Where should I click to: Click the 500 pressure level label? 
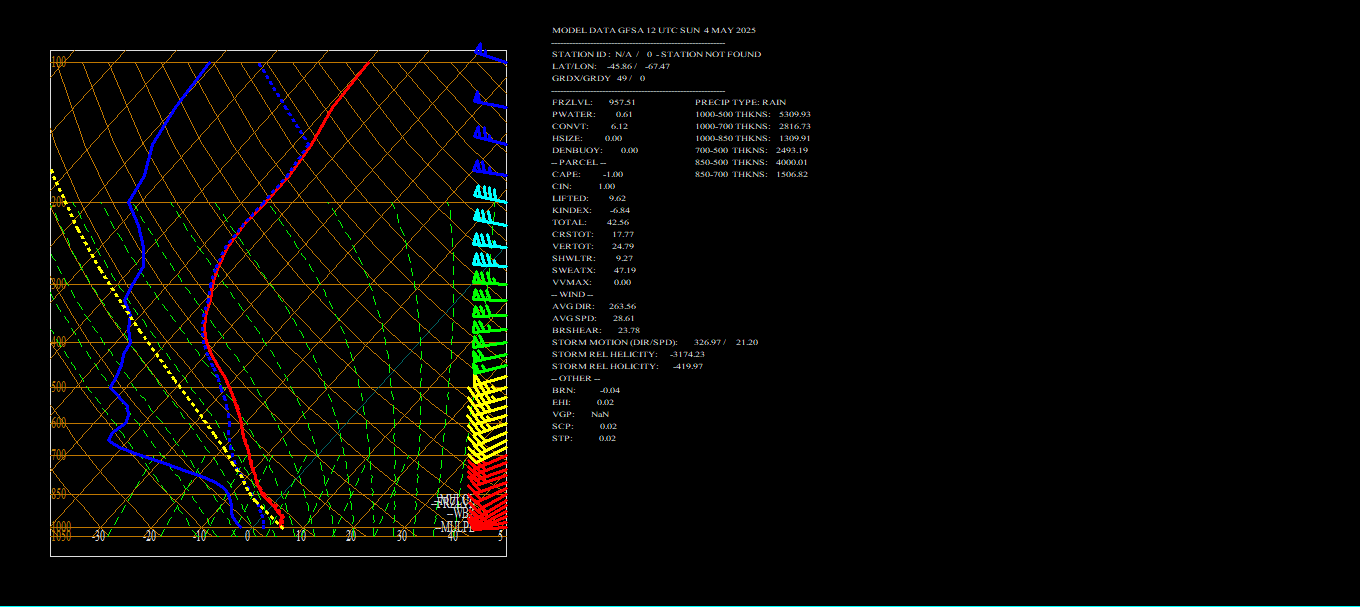click(59, 387)
